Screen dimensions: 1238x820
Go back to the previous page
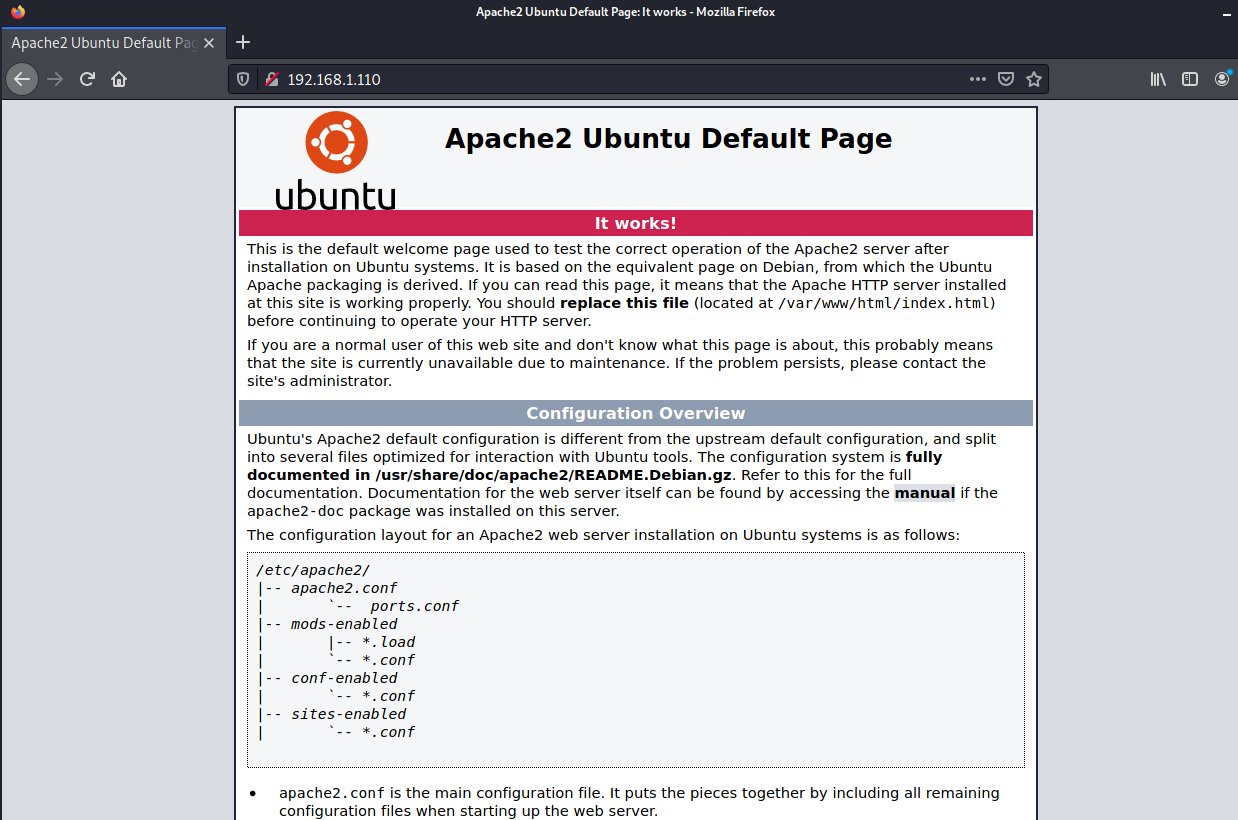(x=22, y=79)
